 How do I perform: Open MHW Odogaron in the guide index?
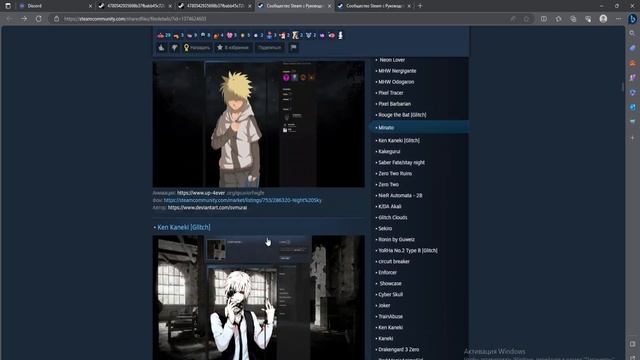396,82
